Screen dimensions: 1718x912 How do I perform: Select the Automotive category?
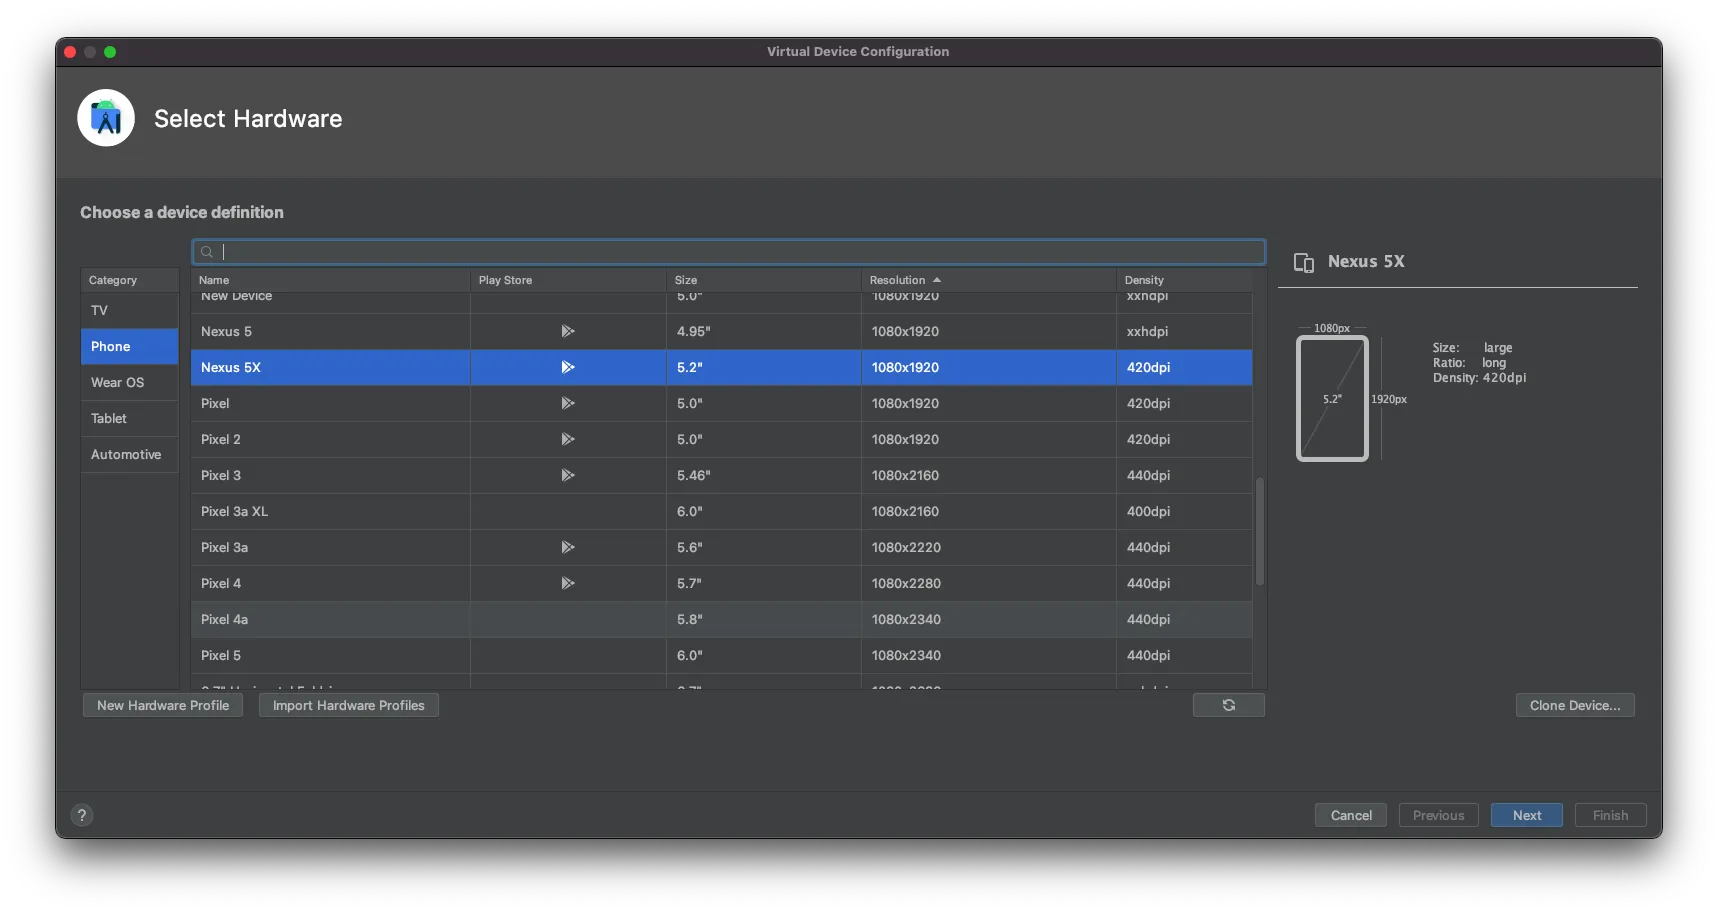[x=129, y=454]
